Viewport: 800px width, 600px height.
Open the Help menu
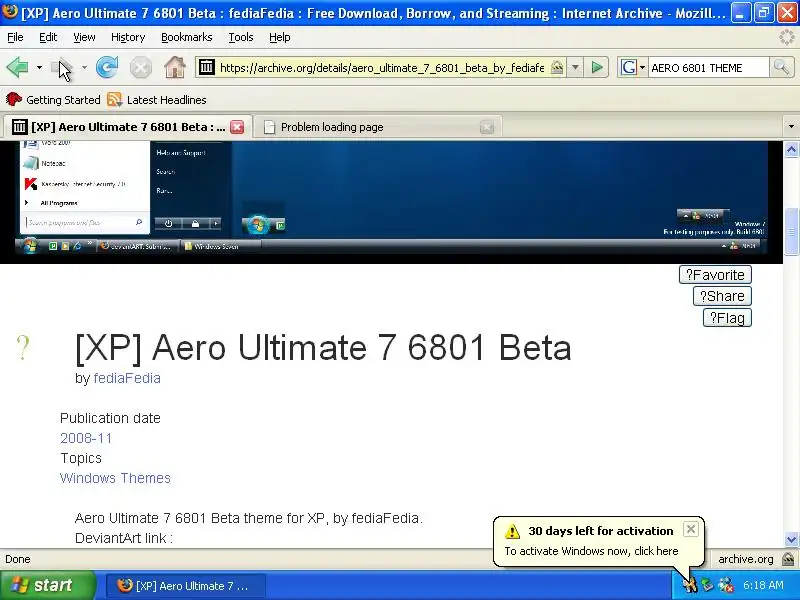point(280,37)
